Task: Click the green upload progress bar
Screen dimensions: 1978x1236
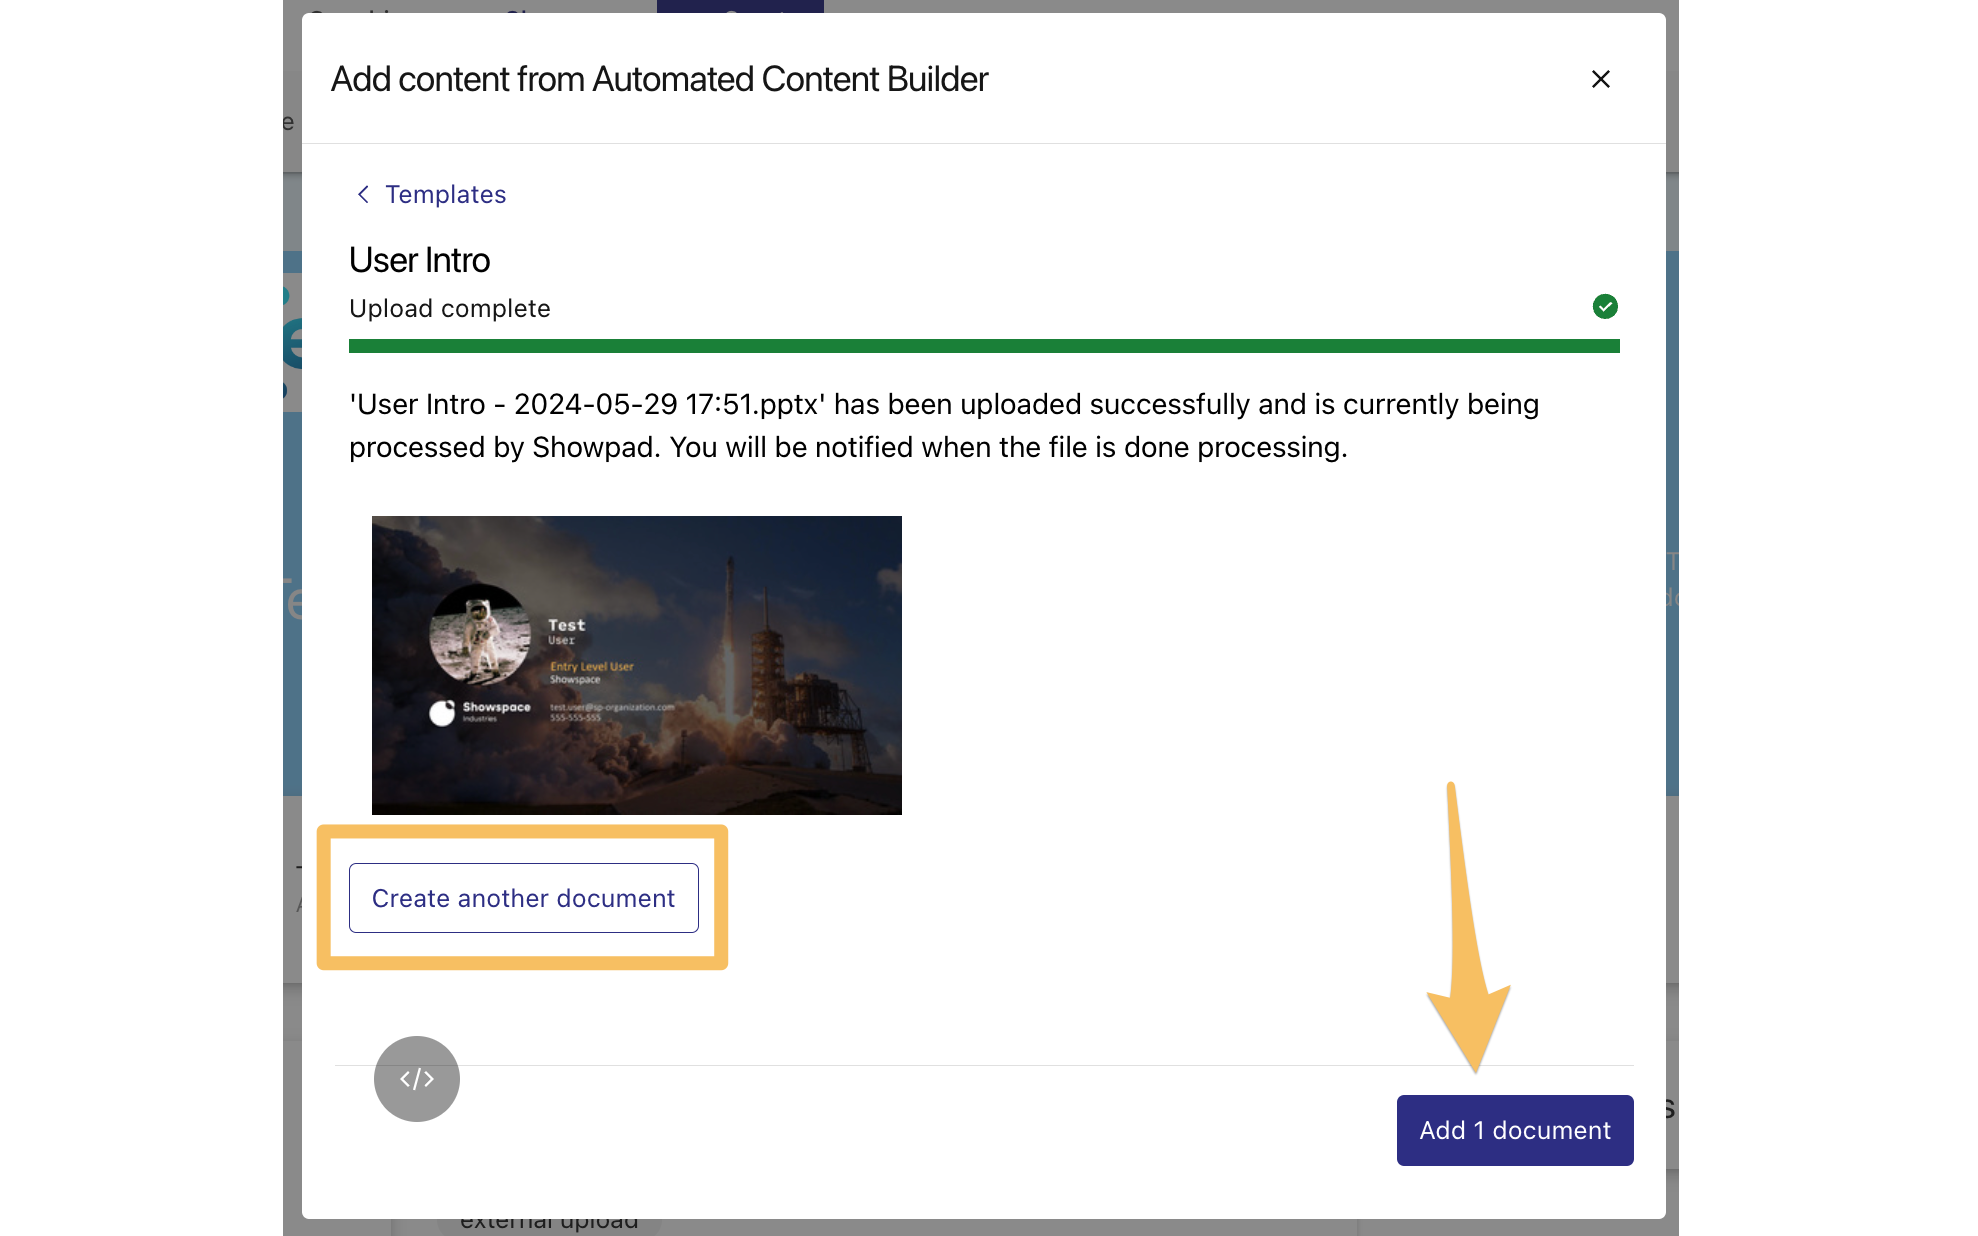Action: [984, 346]
